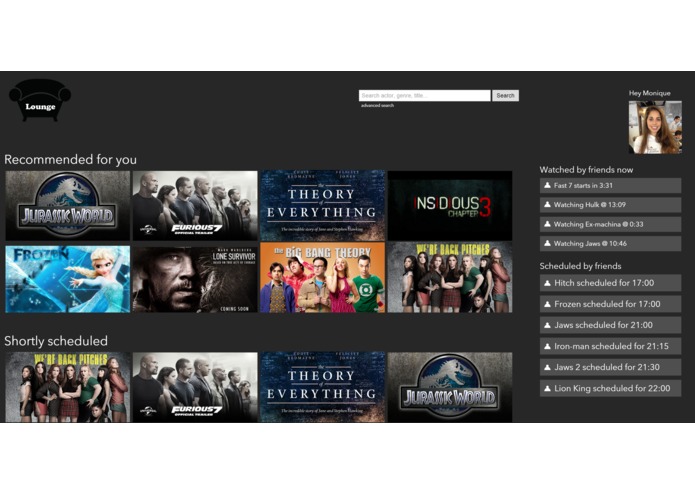Select 'Jaws scheduled for 21:00' entry
This screenshot has height=494, width=695.
(x=610, y=325)
